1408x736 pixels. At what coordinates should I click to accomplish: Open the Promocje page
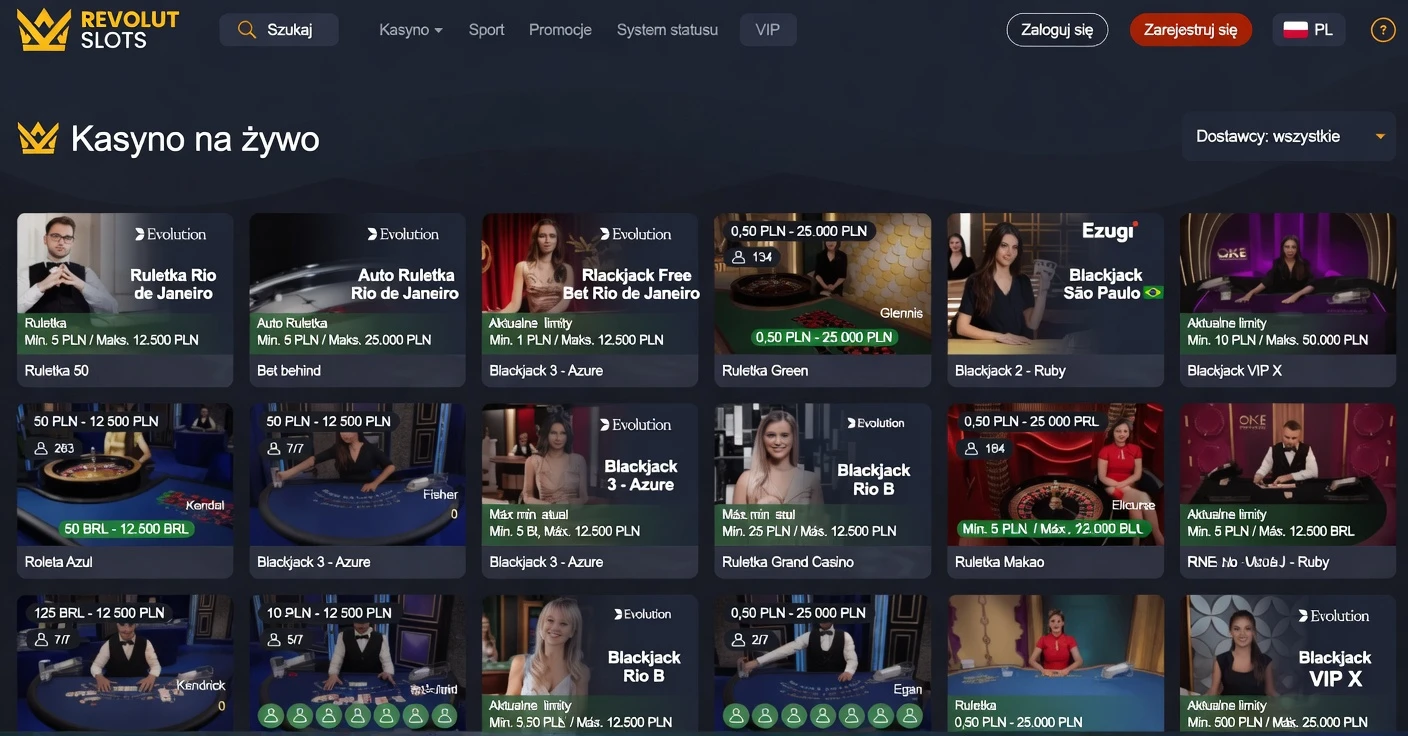tap(560, 30)
